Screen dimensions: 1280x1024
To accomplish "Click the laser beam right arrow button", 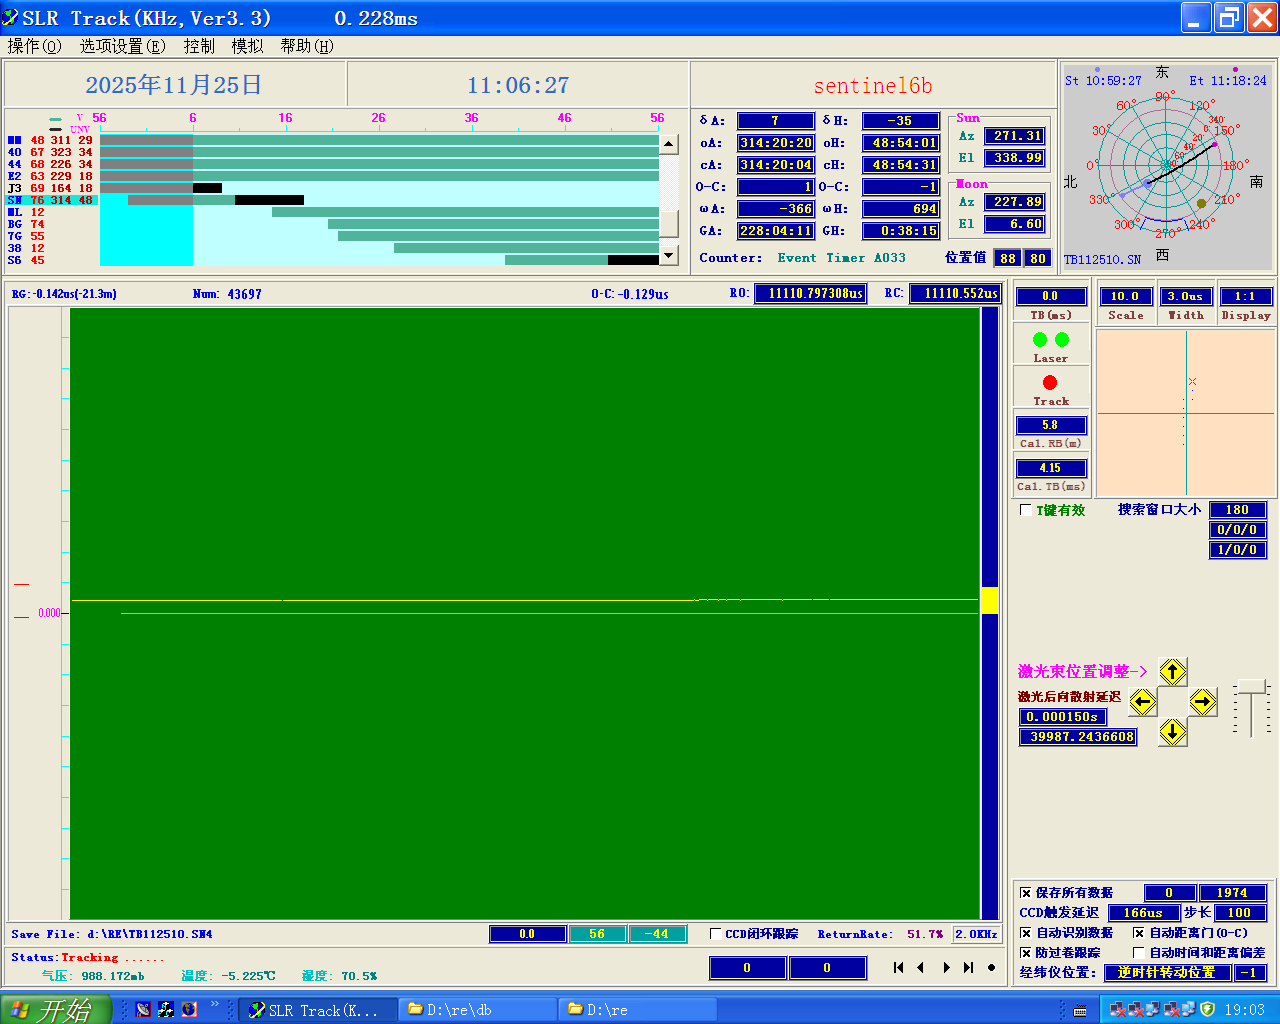I will [x=1203, y=702].
